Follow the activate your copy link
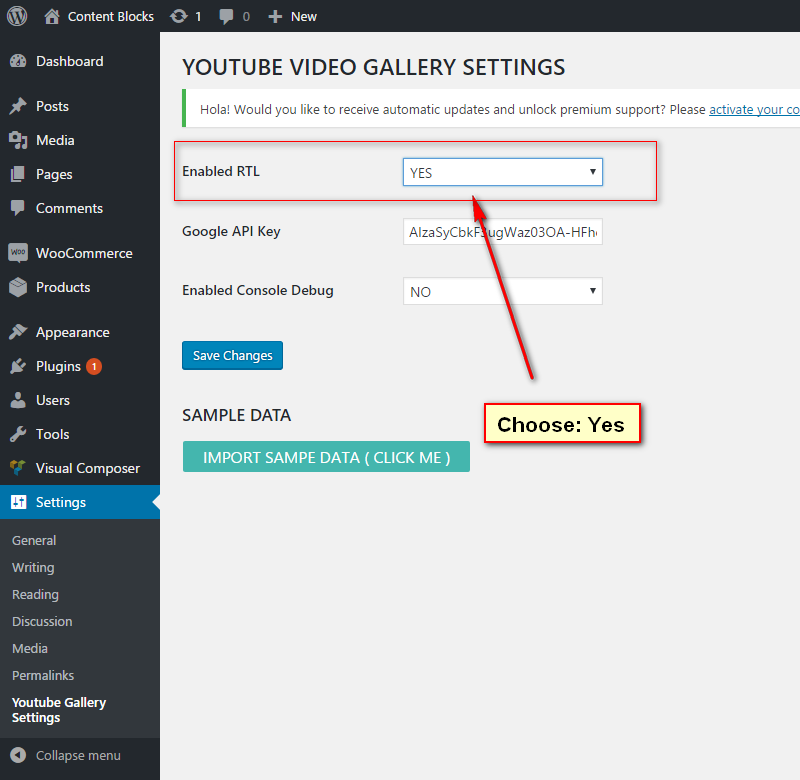The image size is (800, 780). 754,110
